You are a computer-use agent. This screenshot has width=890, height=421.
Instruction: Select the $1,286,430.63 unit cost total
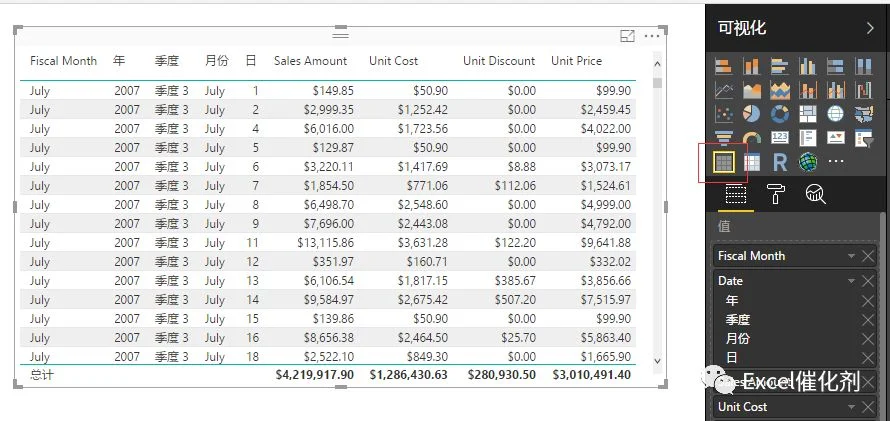tap(409, 375)
